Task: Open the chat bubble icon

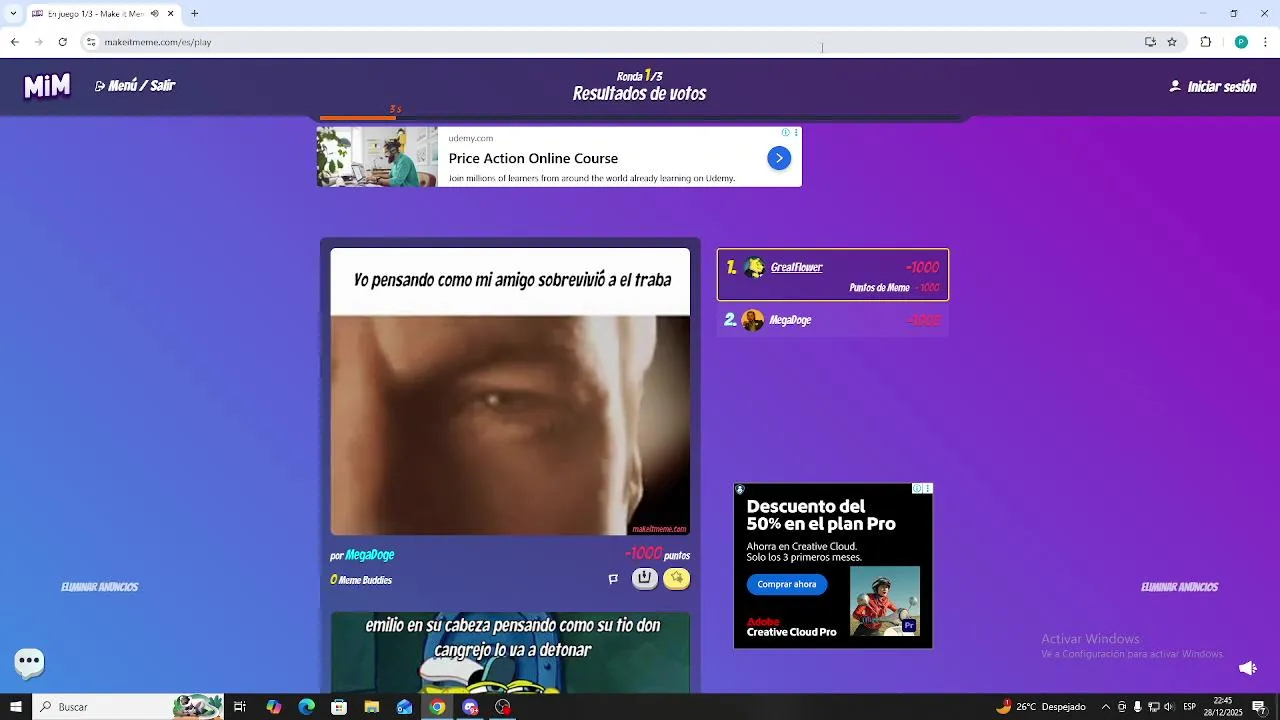Action: pyautogui.click(x=29, y=661)
